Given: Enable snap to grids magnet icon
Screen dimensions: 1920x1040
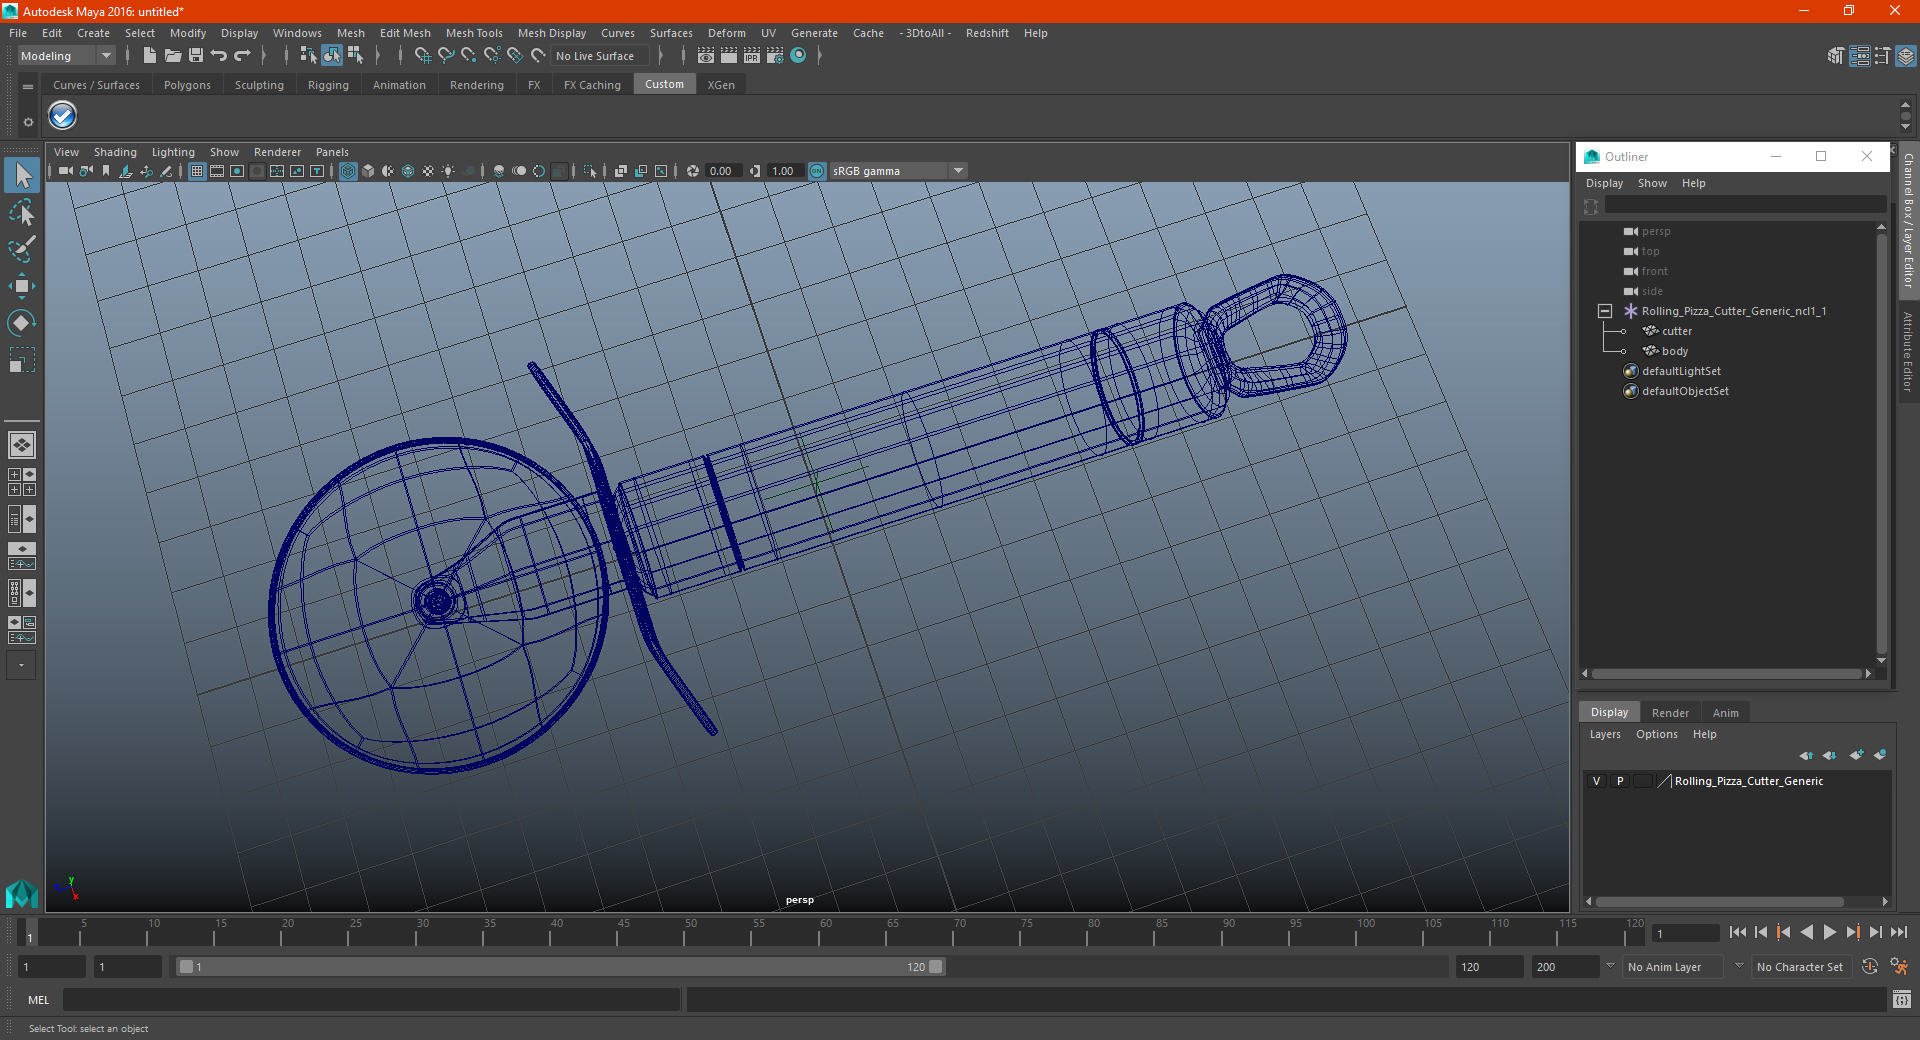Looking at the screenshot, I should (422, 56).
